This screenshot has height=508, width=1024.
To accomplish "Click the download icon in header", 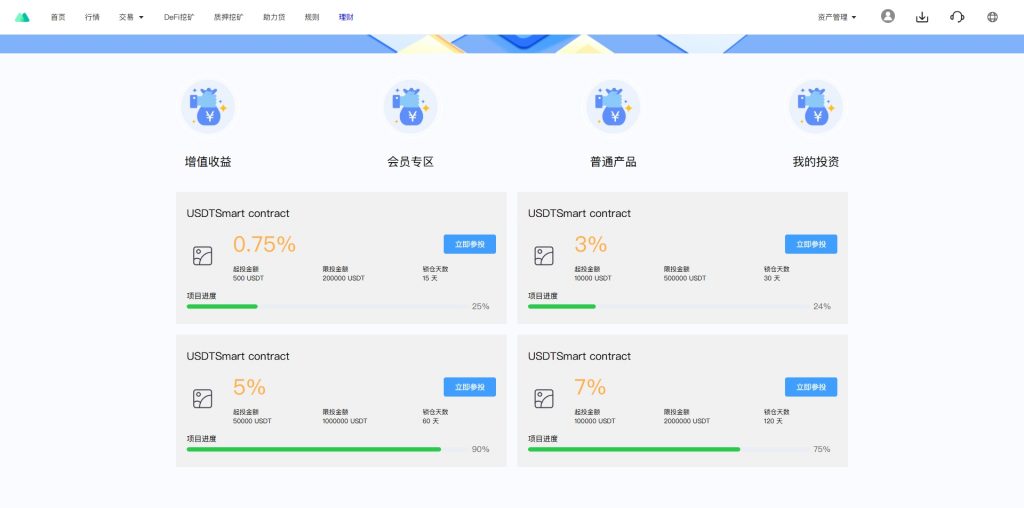I will (x=922, y=17).
